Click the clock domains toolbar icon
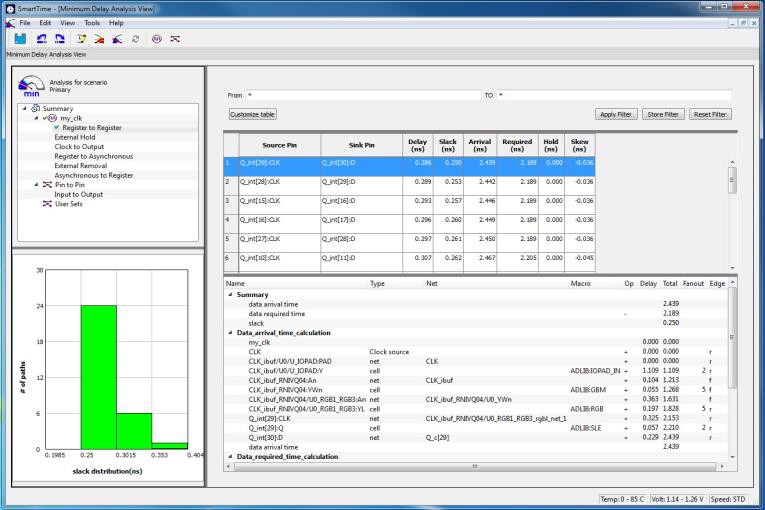This screenshot has width=765, height=510. click(158, 39)
